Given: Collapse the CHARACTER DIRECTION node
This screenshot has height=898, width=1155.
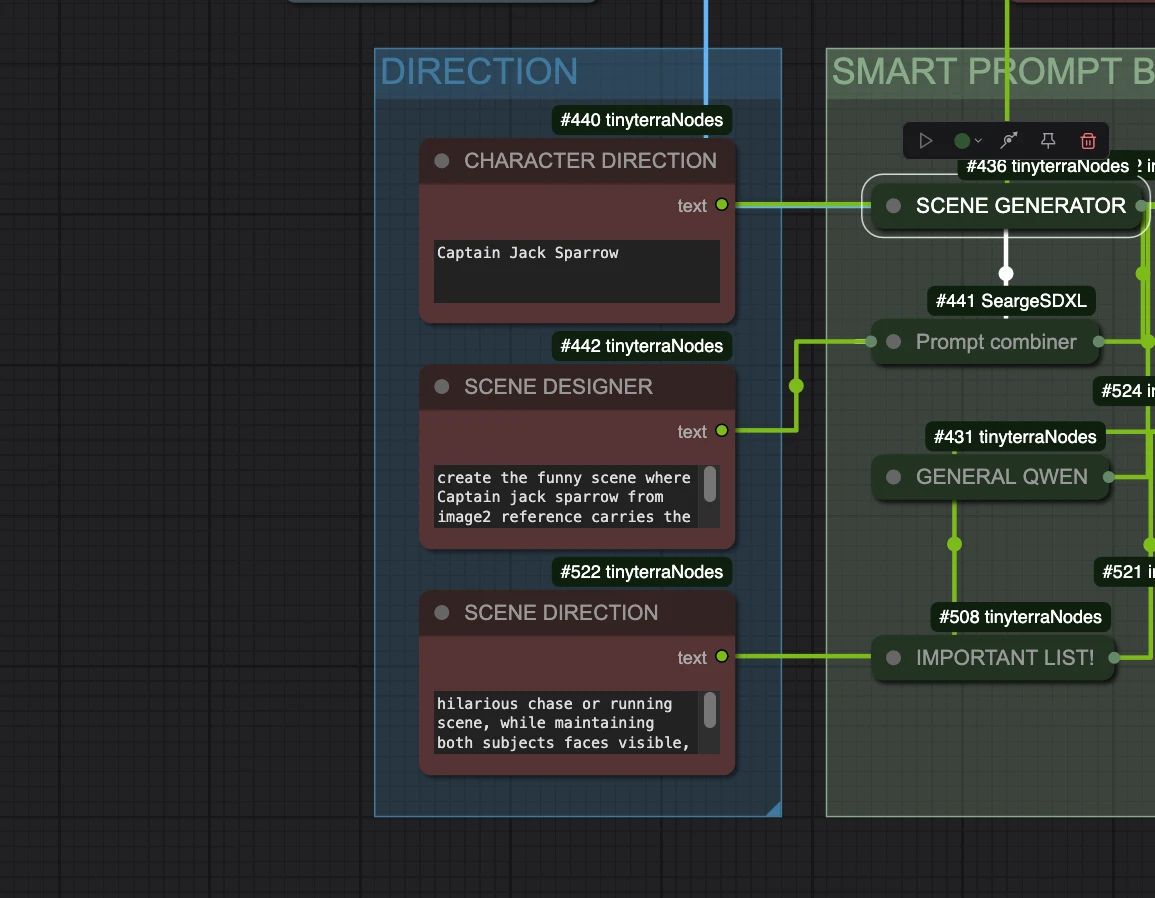Looking at the screenshot, I should click(x=441, y=161).
